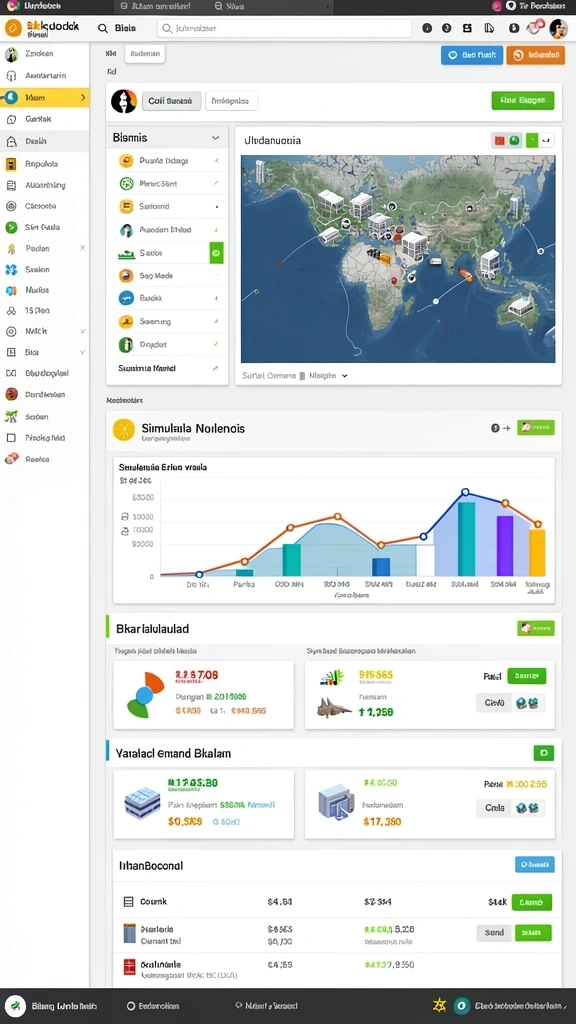576x1024 pixels.
Task: Click the yellow Puarlo Ddage list icon
Action: point(127,161)
